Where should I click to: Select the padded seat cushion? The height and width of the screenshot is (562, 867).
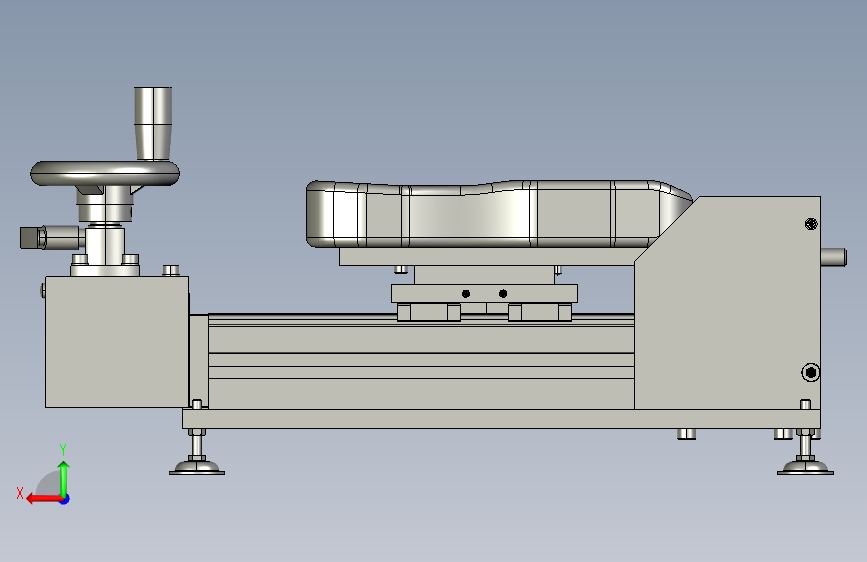pyautogui.click(x=498, y=214)
